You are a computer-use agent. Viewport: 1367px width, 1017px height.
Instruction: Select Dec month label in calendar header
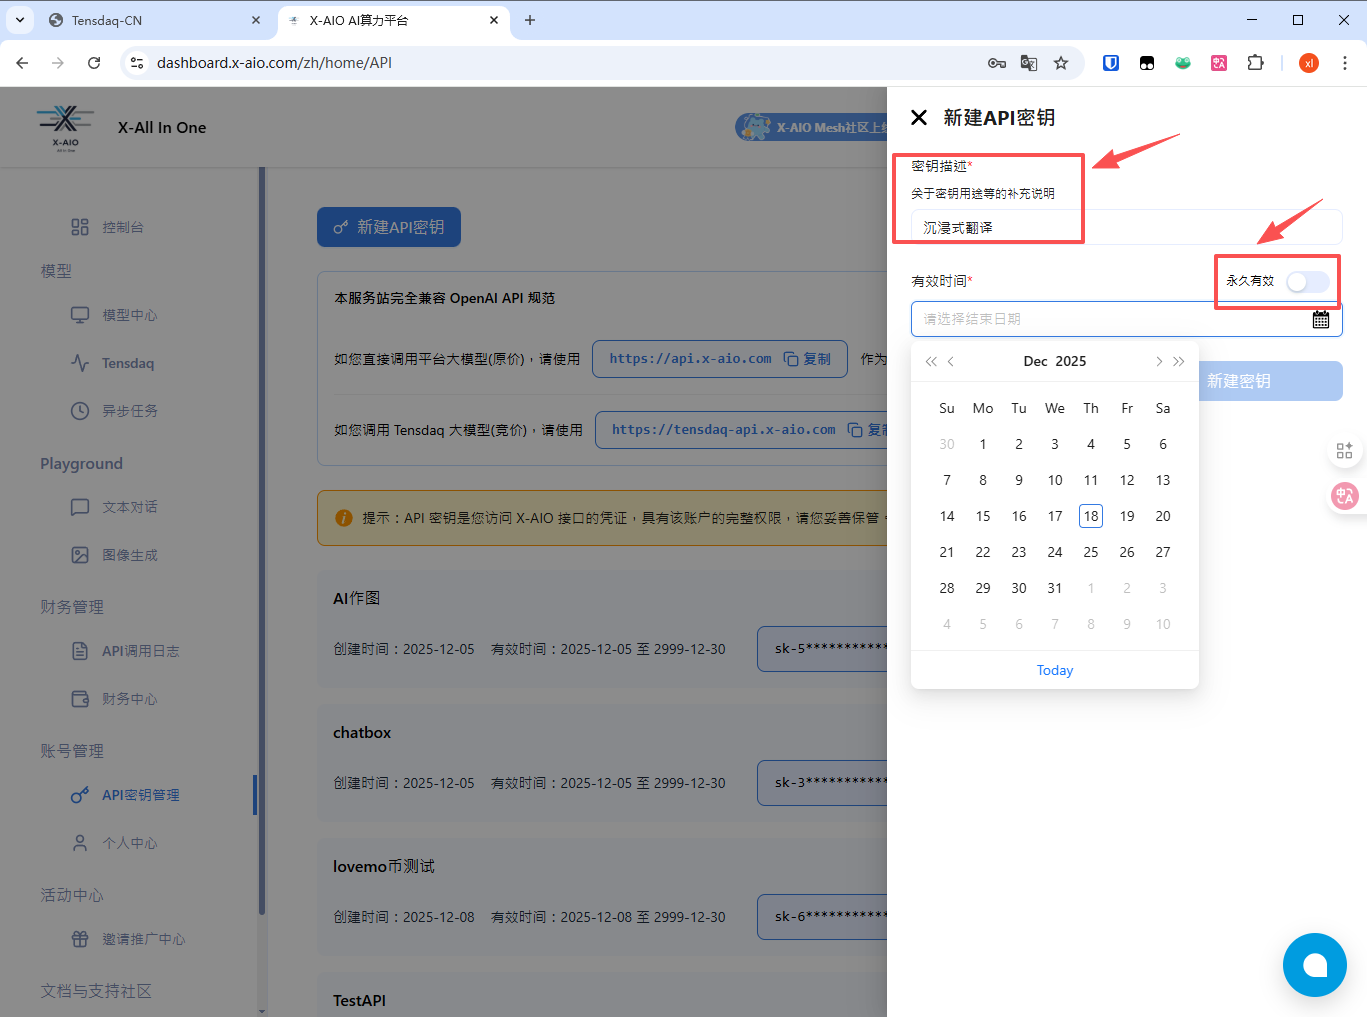click(x=1036, y=361)
